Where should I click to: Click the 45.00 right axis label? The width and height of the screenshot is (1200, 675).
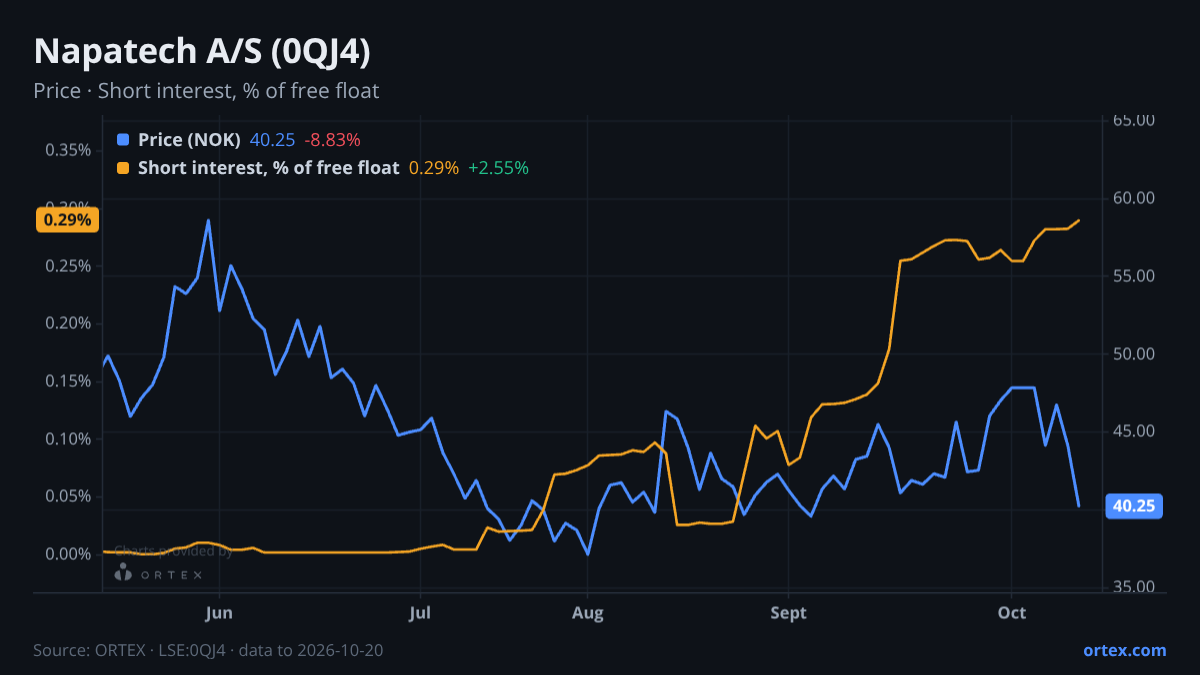pyautogui.click(x=1135, y=431)
